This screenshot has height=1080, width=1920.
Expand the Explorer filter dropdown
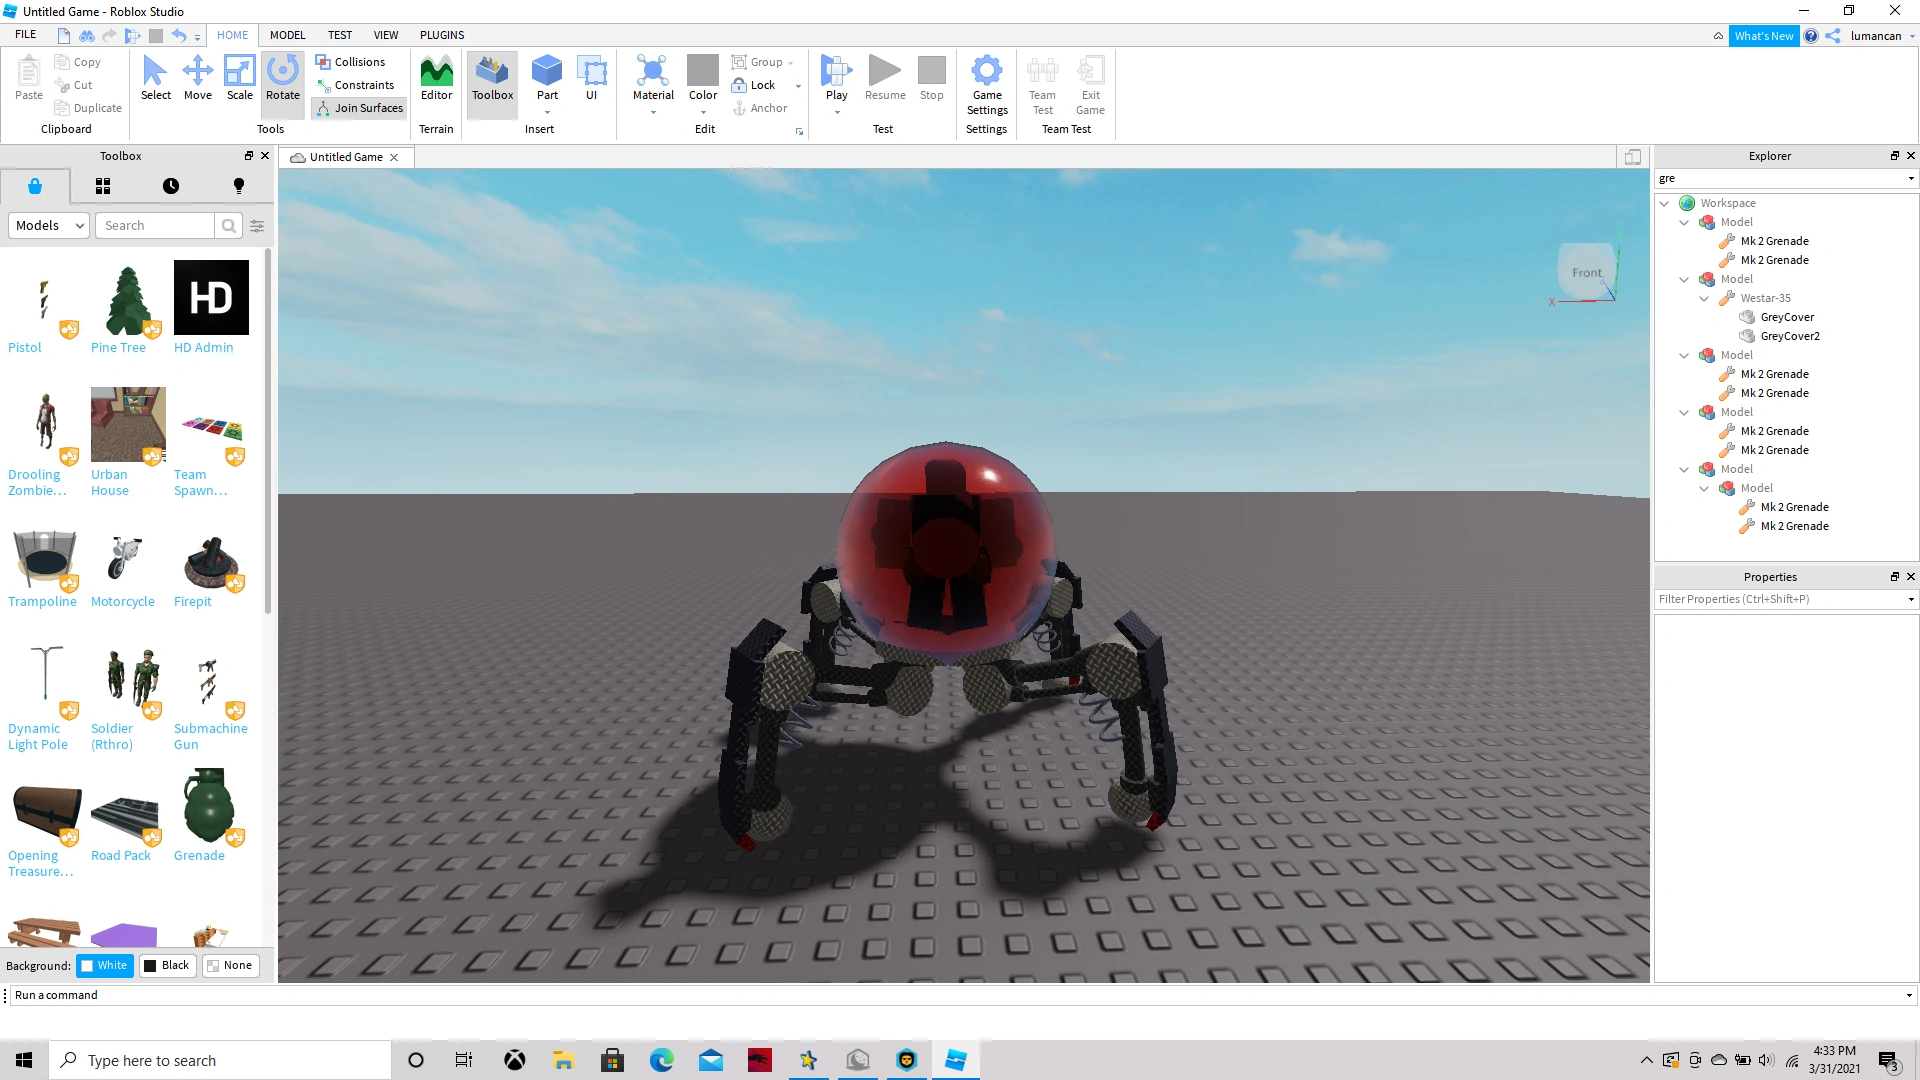tap(1911, 178)
